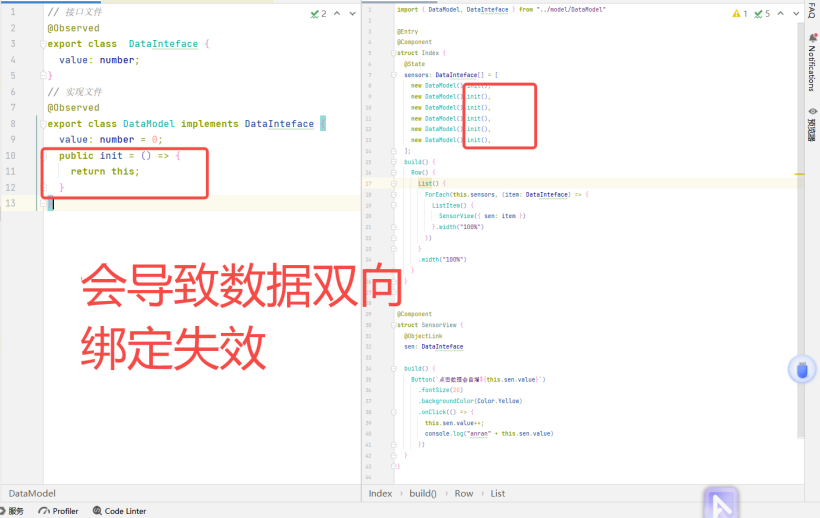Open the FAQ side panel
The image size is (820, 518).
point(812,10)
